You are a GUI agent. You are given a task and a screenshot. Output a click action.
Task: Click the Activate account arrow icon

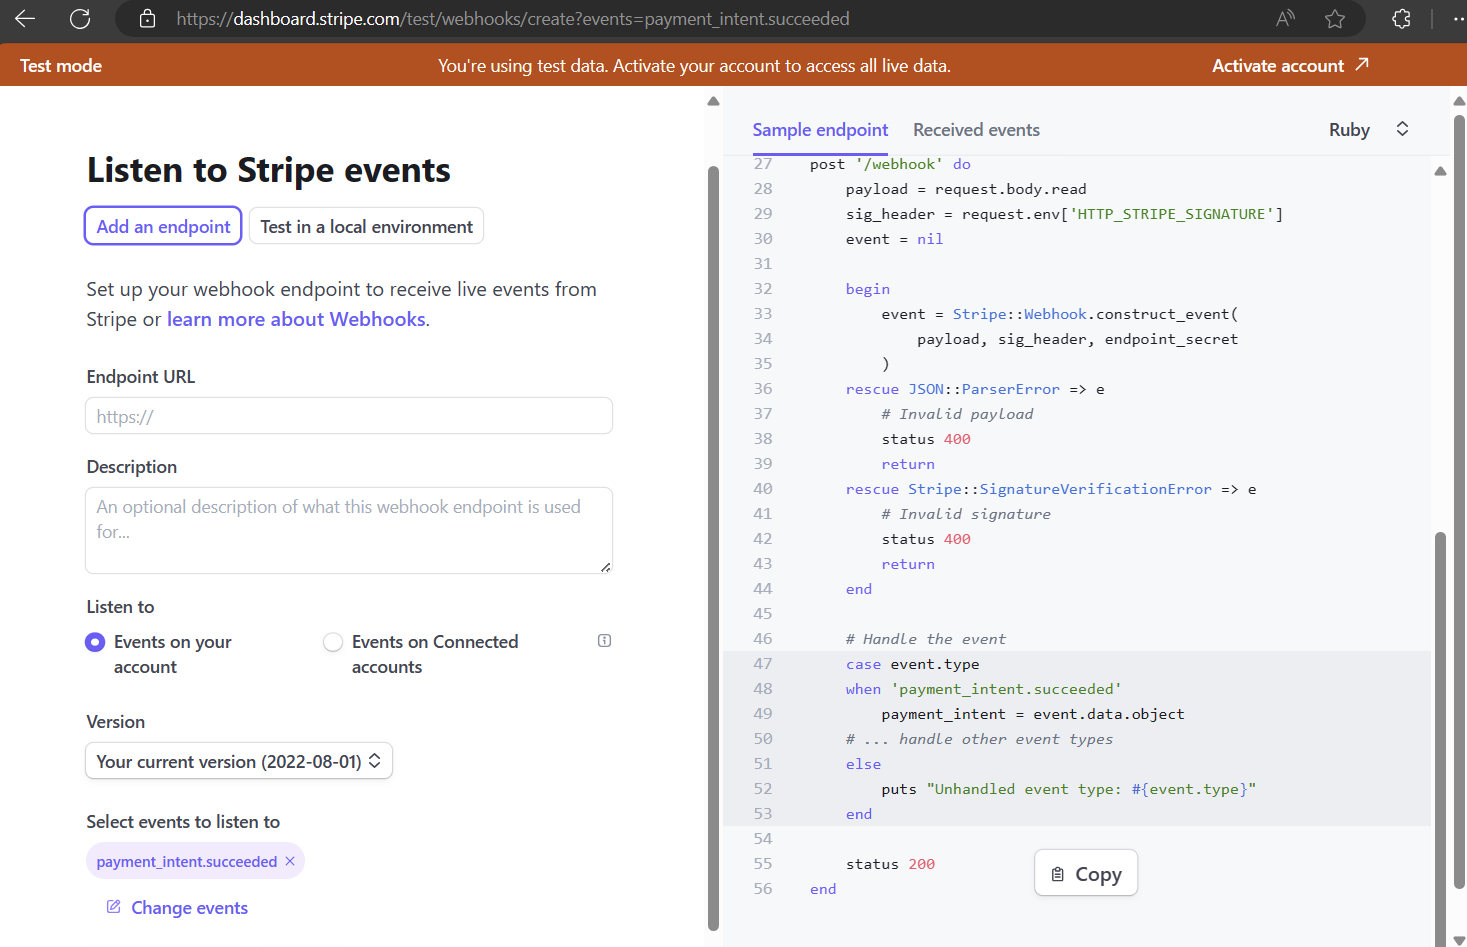1362,65
